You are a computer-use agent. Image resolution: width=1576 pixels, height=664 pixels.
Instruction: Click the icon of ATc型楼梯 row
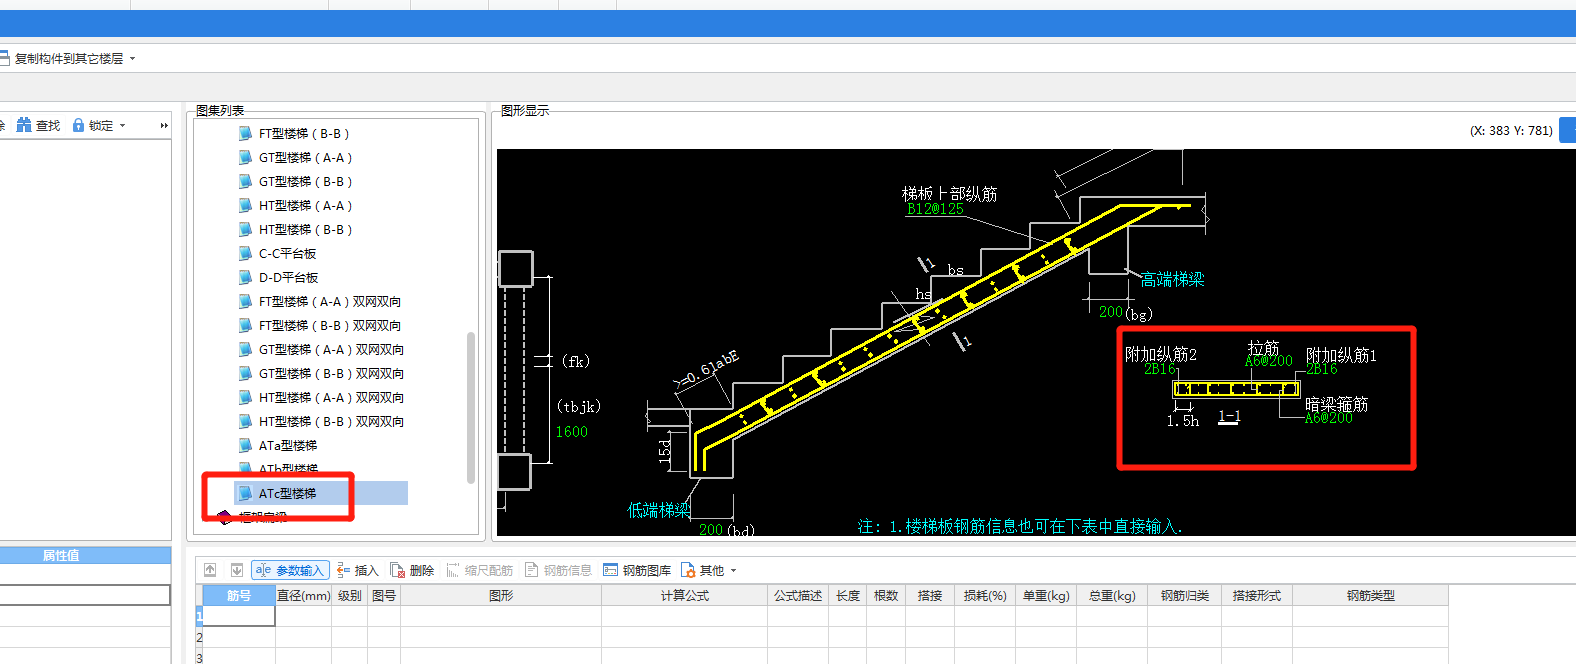pos(245,493)
